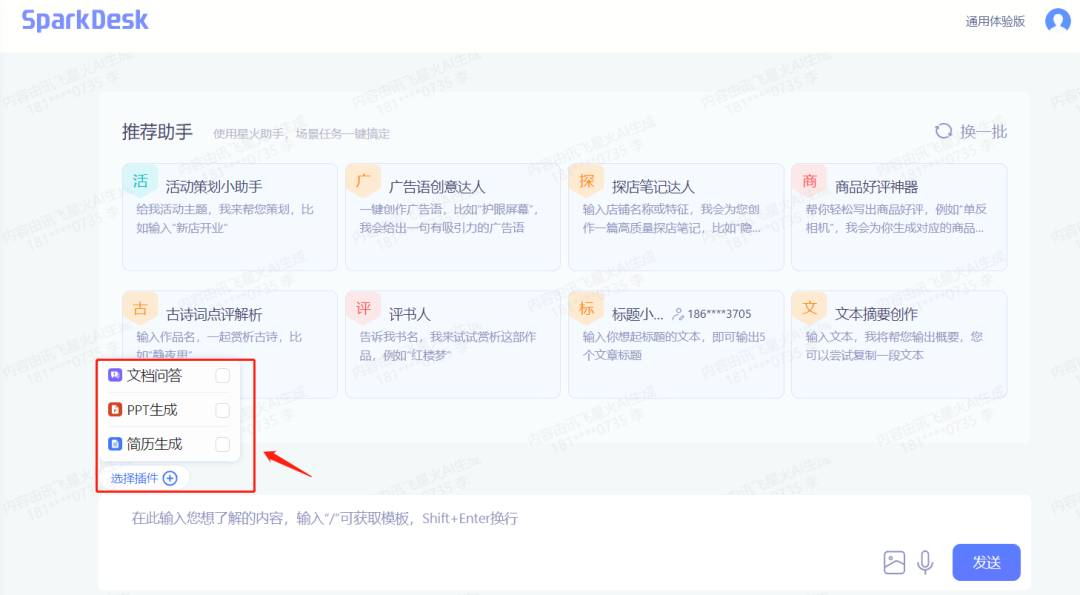Enable the 文档问答 checkbox
Viewport: 1080px width, 595px height.
[222, 375]
